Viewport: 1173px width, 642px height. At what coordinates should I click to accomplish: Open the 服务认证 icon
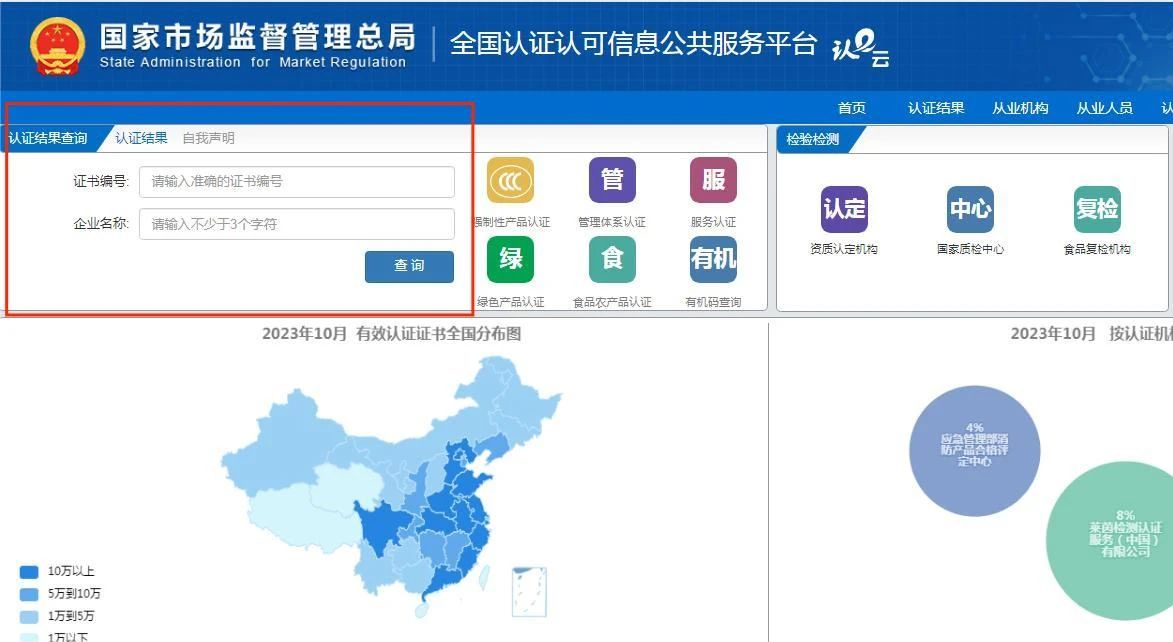click(713, 181)
